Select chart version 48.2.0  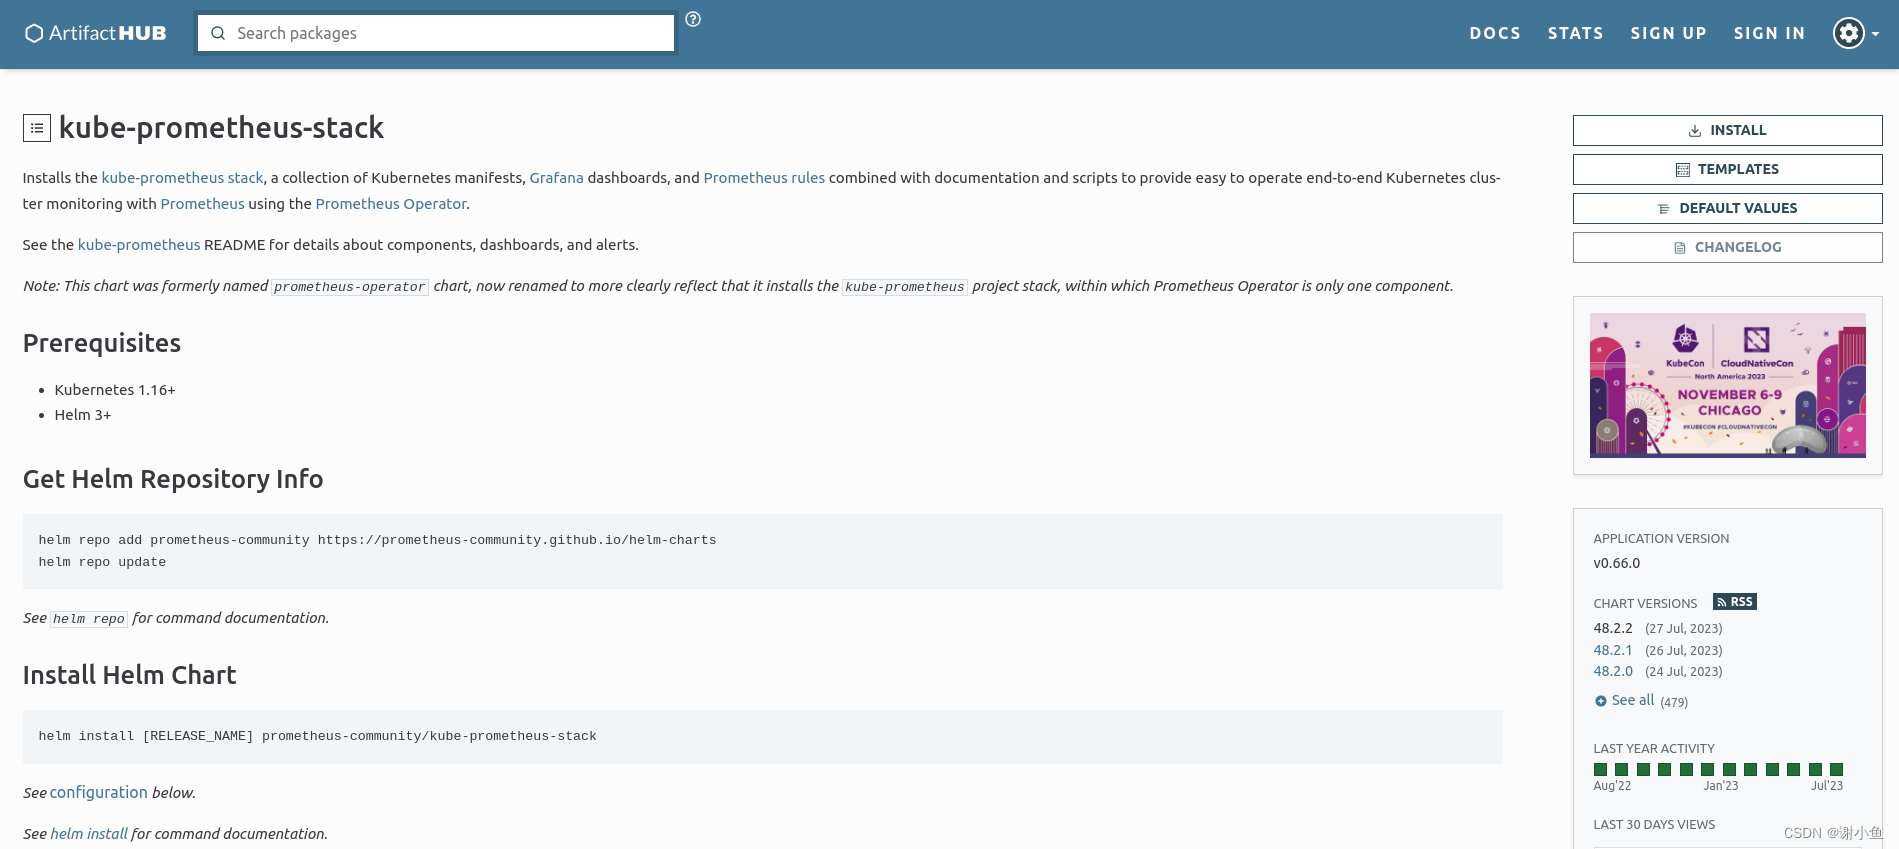[1612, 671]
